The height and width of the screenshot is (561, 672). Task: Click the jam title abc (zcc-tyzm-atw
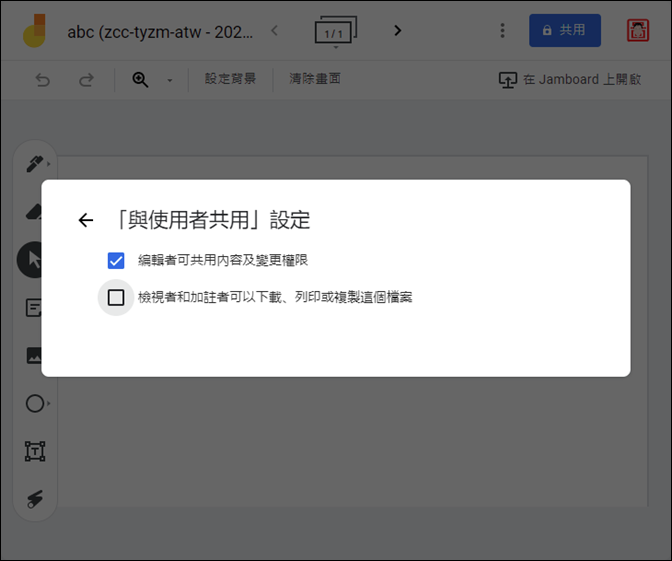click(x=160, y=32)
